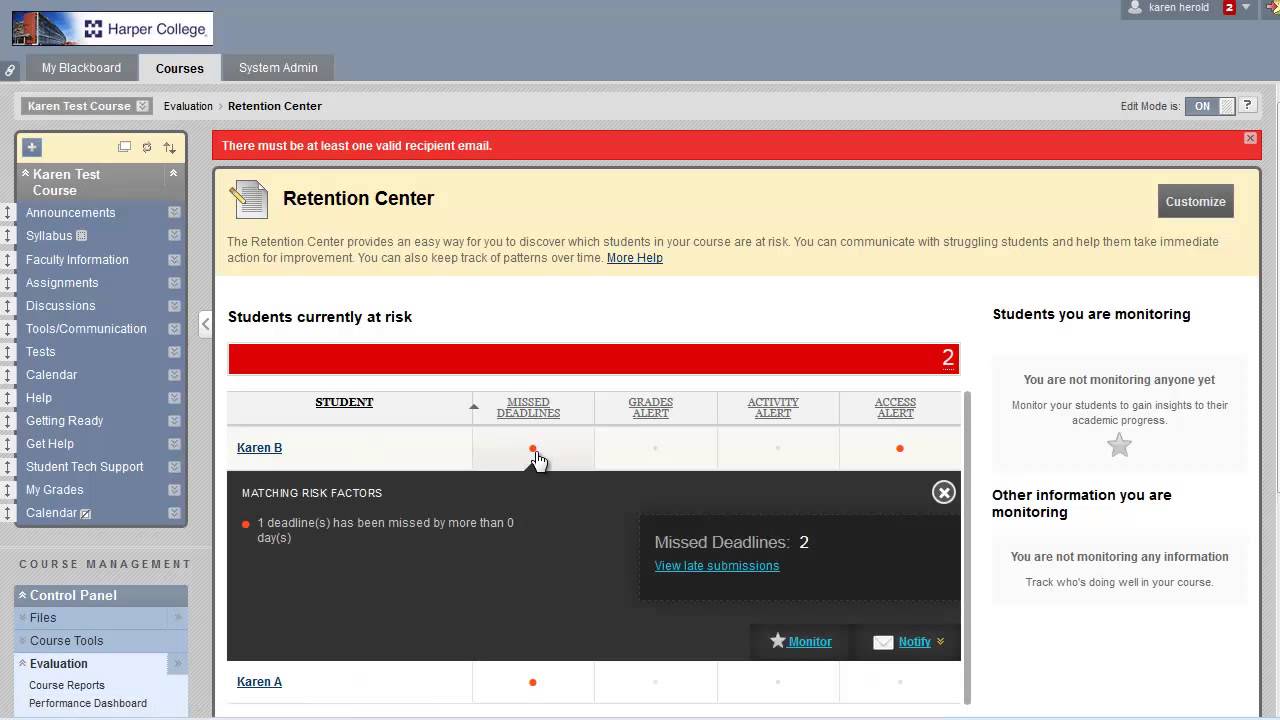Open the More Help link
The height and width of the screenshot is (720, 1280).
click(635, 258)
